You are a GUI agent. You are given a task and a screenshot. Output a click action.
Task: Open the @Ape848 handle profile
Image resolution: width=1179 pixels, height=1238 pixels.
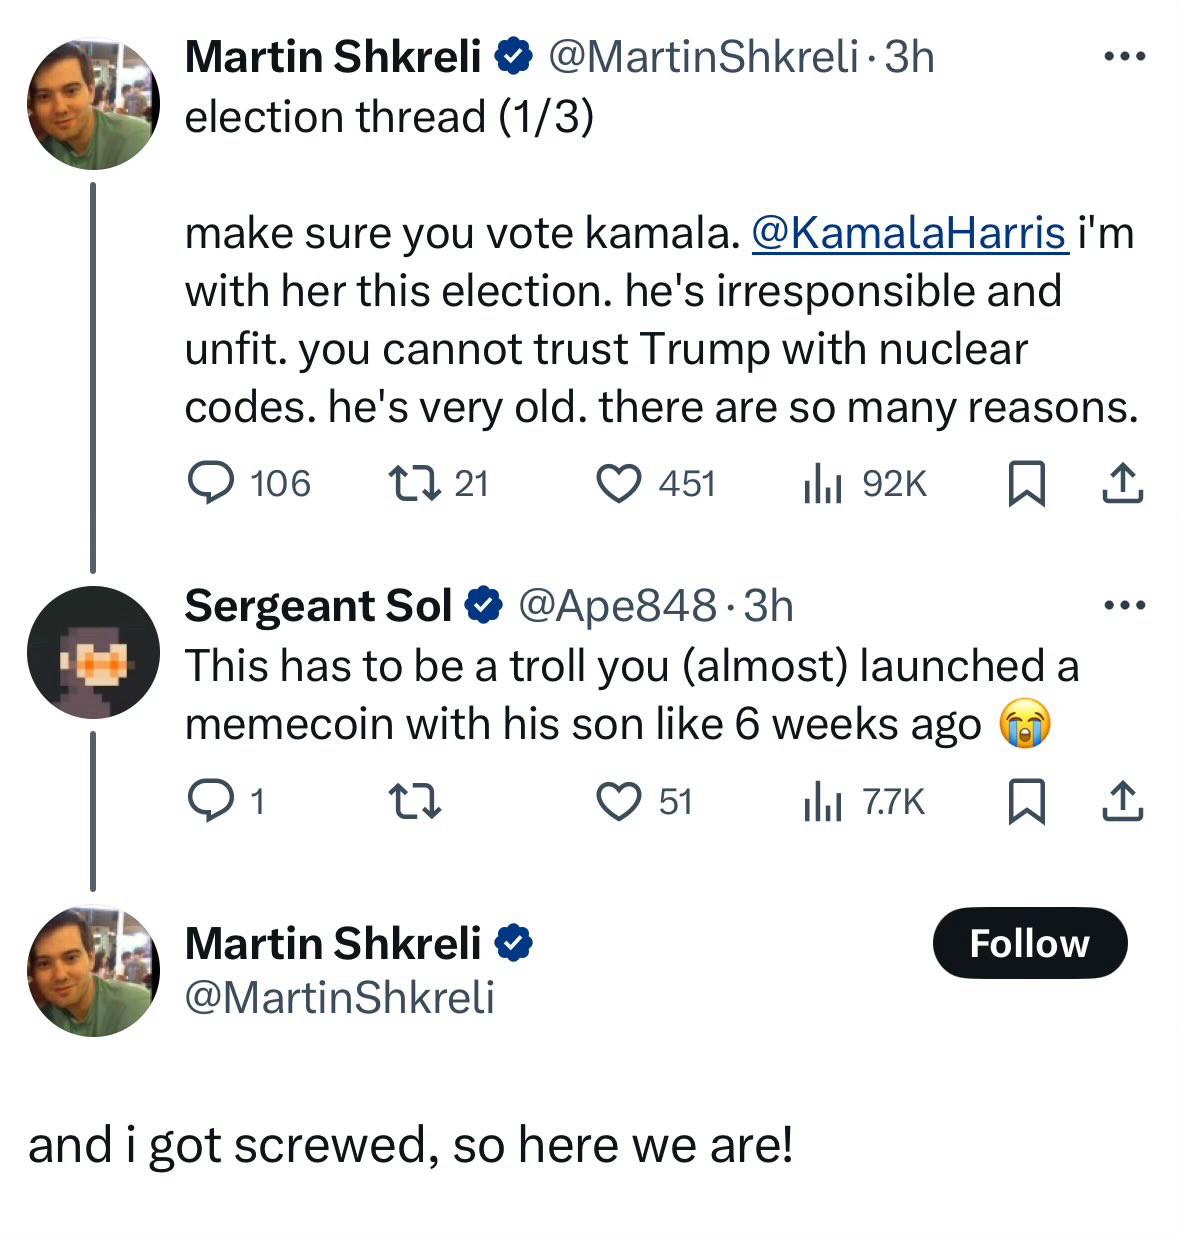(x=616, y=606)
